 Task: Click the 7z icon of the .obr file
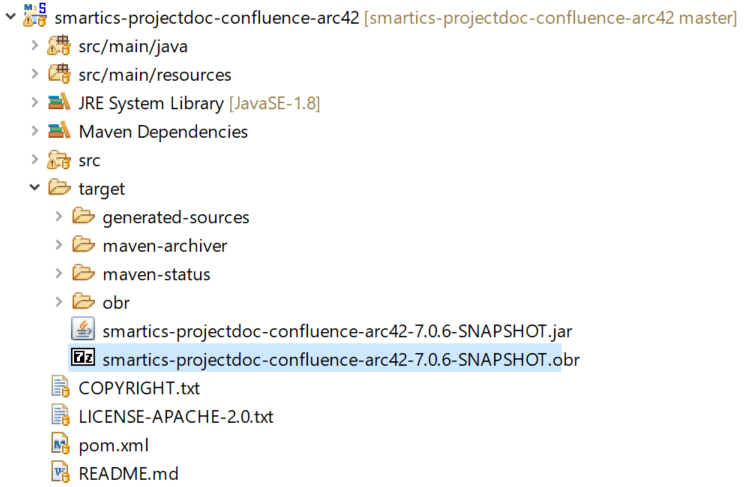pyautogui.click(x=83, y=359)
